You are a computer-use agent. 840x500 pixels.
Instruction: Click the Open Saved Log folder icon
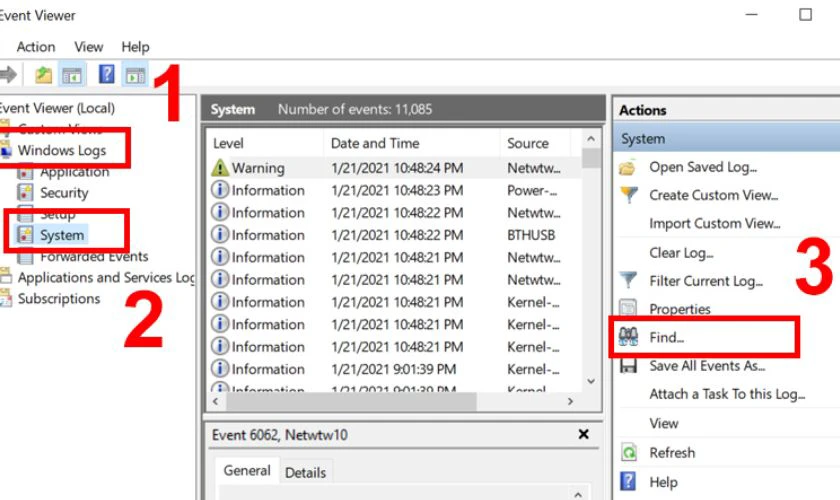(x=629, y=167)
